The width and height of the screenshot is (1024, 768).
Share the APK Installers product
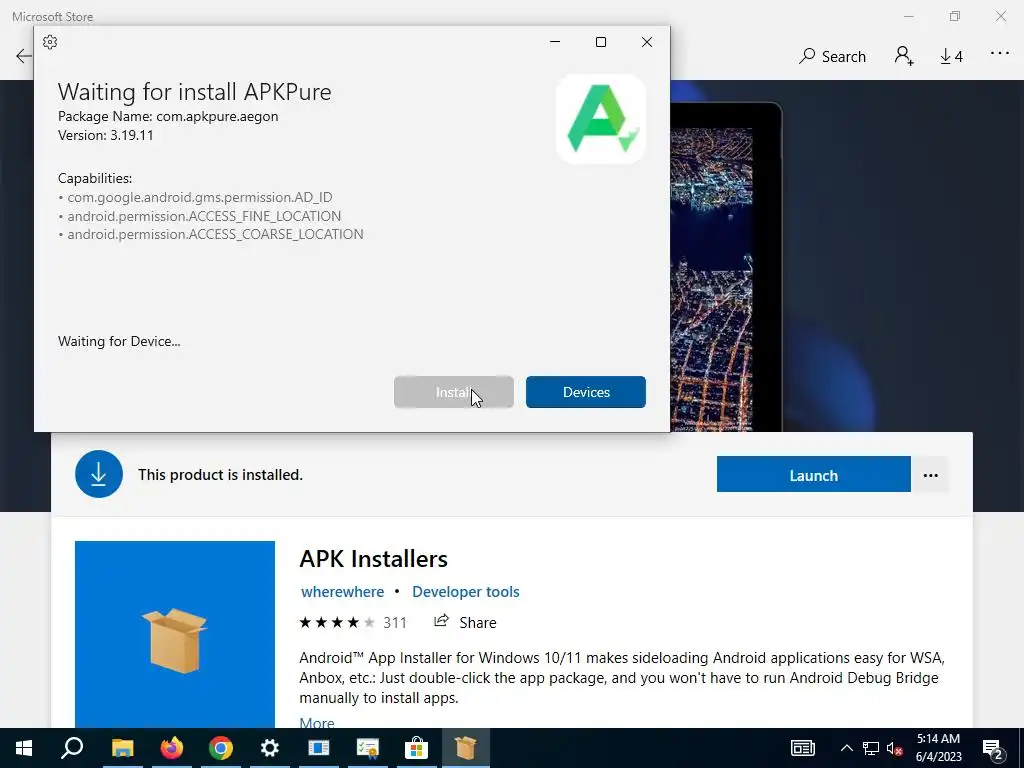coord(465,622)
